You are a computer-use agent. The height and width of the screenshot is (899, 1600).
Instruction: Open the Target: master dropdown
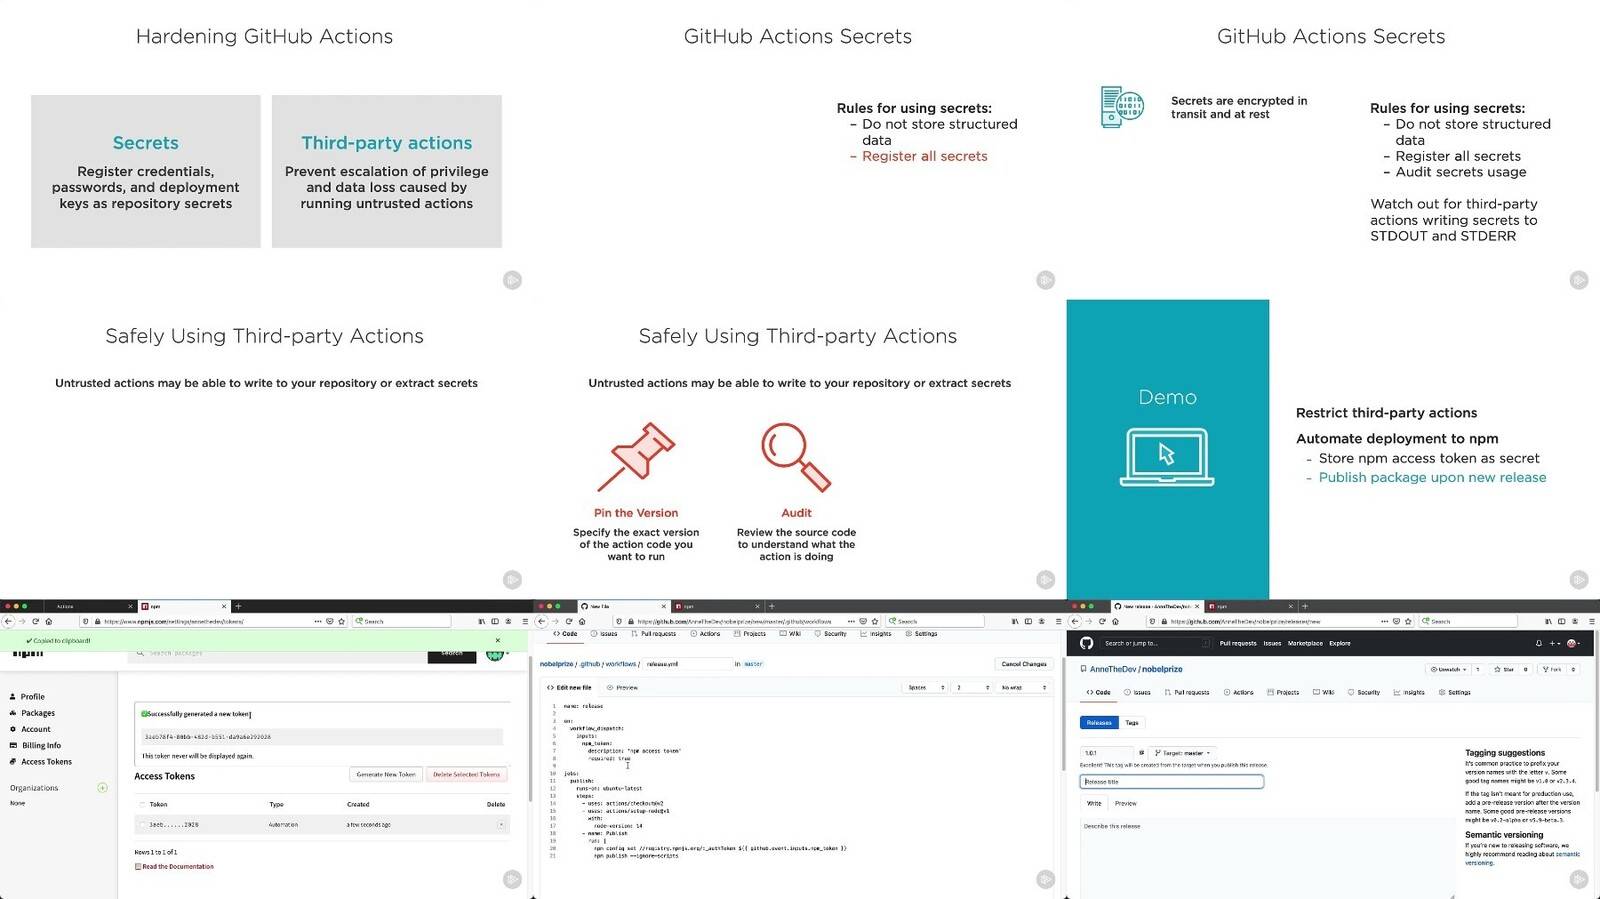point(1182,753)
